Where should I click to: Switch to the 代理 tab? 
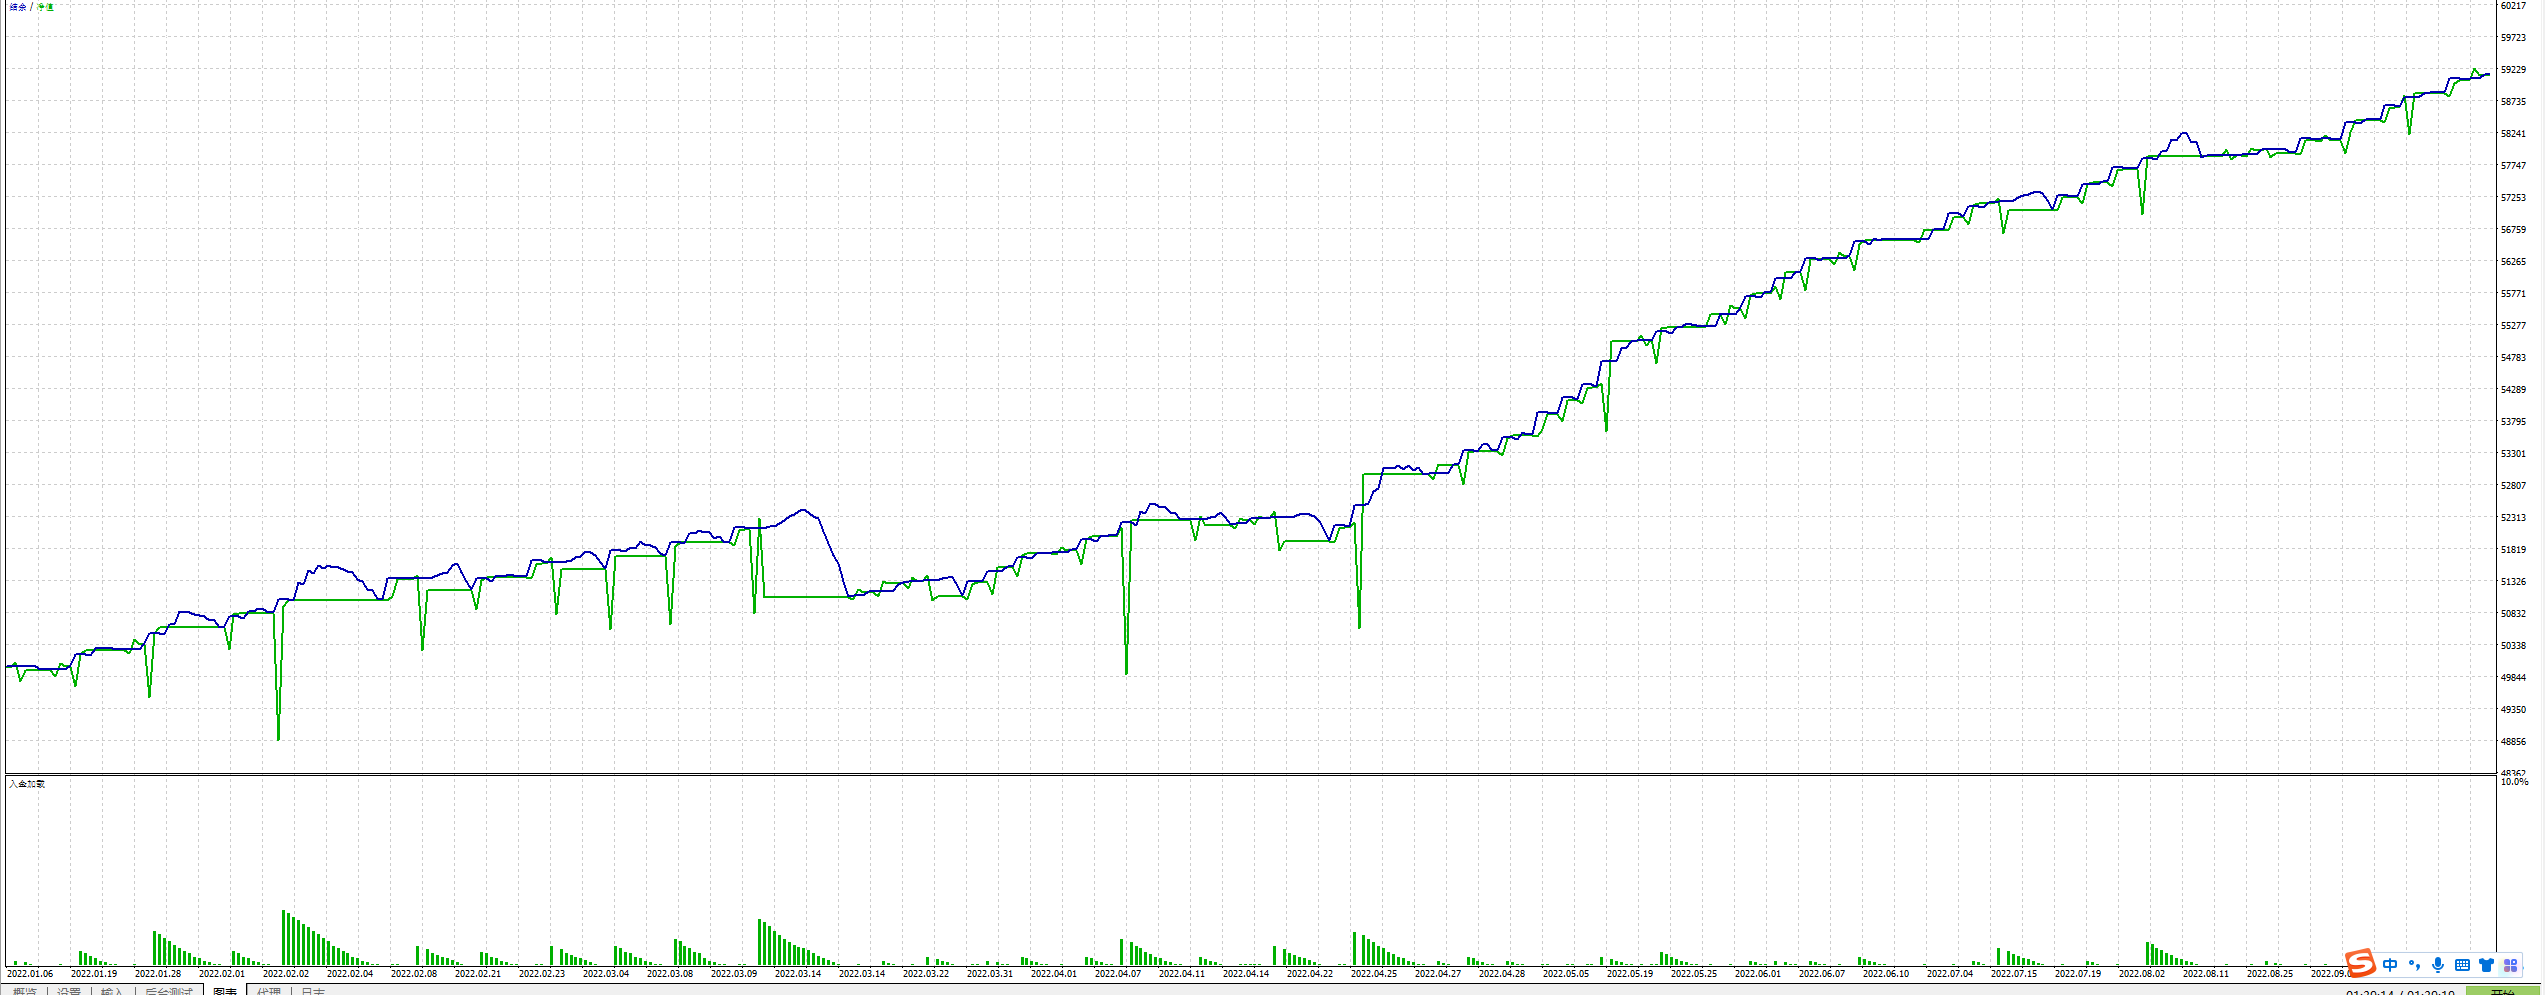click(x=268, y=991)
